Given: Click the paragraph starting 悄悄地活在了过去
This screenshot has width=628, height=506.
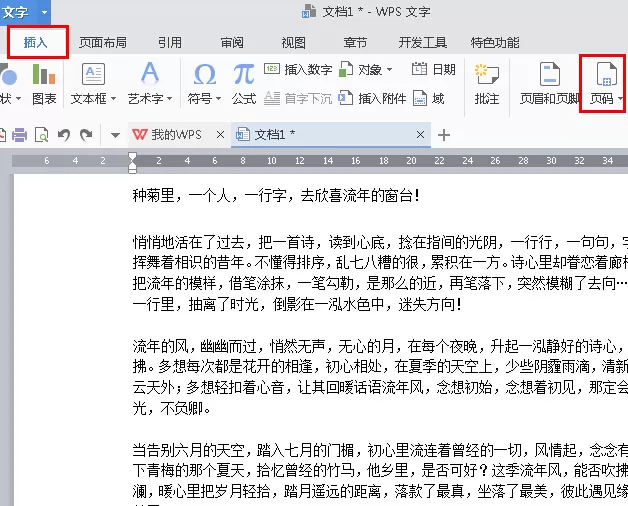Looking at the screenshot, I should (x=380, y=273).
